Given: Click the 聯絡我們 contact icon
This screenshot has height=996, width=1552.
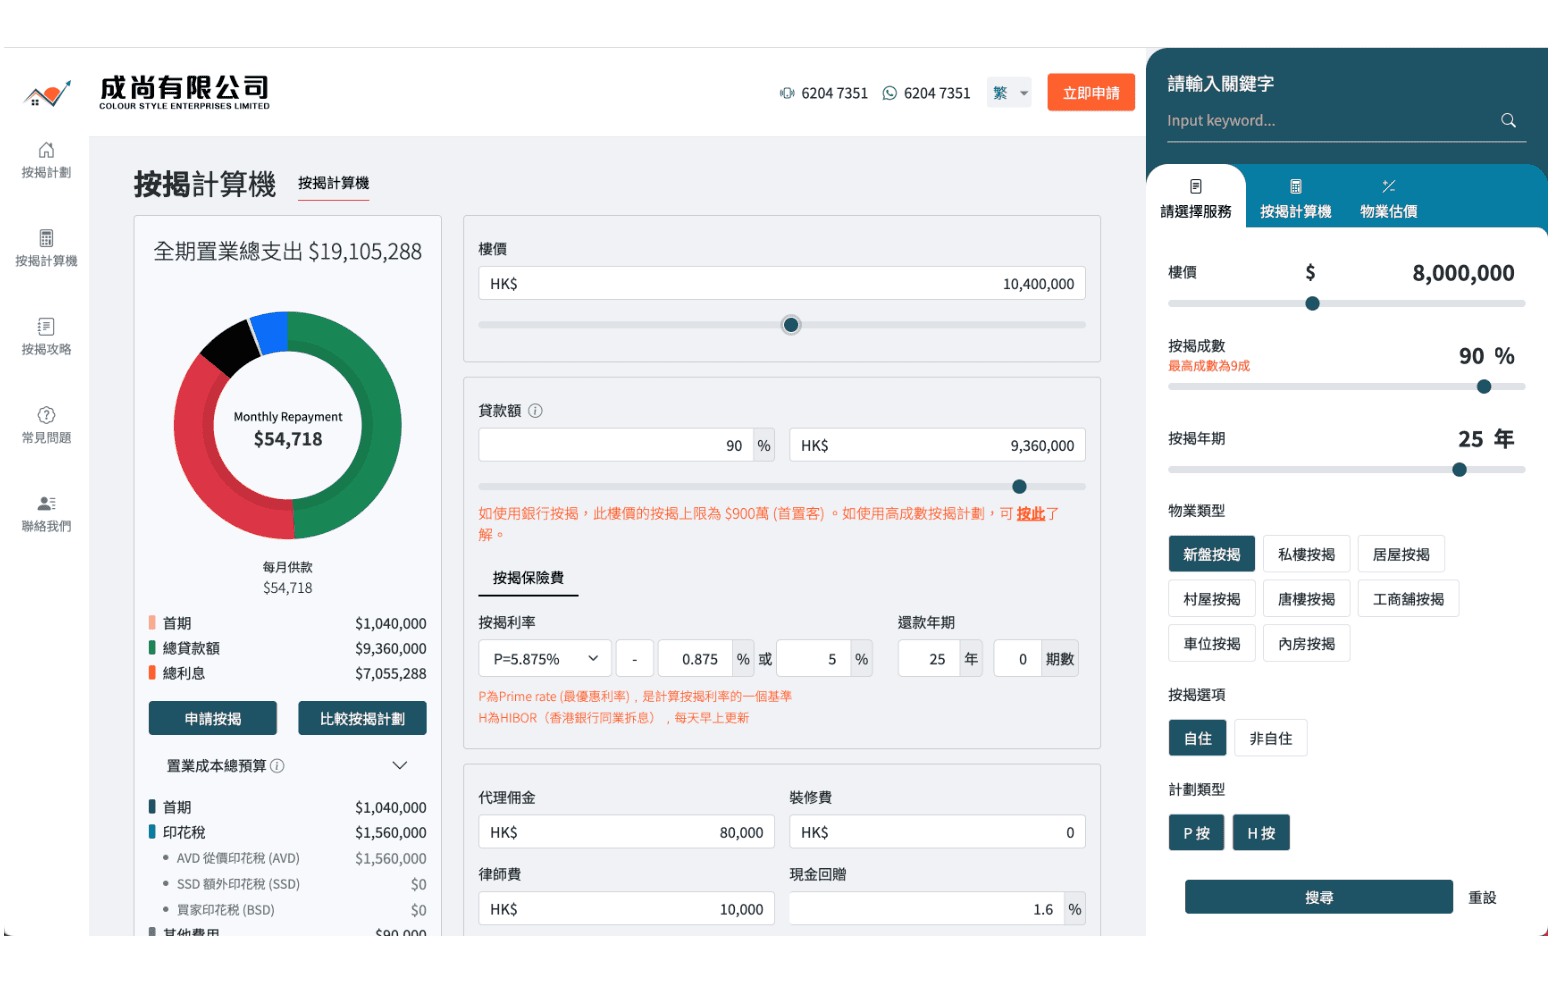Looking at the screenshot, I should [46, 504].
